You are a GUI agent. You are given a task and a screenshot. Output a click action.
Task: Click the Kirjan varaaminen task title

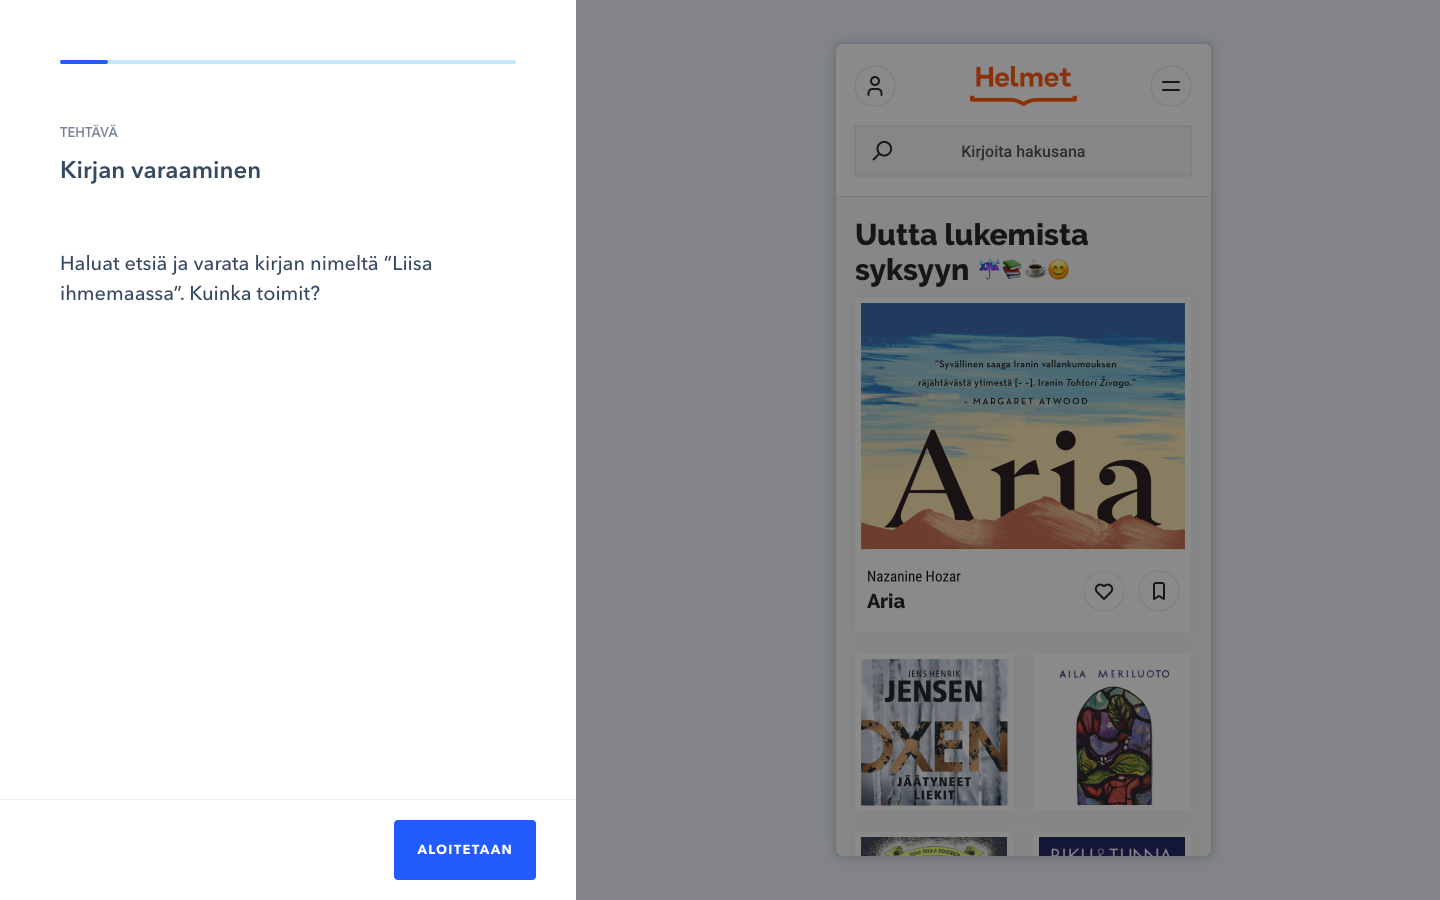pyautogui.click(x=160, y=170)
